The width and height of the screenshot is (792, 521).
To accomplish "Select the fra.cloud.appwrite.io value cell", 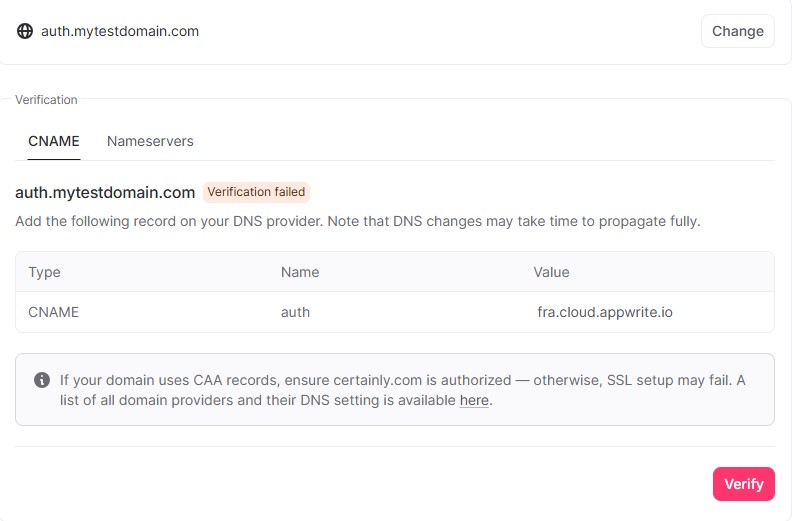I will pos(605,312).
